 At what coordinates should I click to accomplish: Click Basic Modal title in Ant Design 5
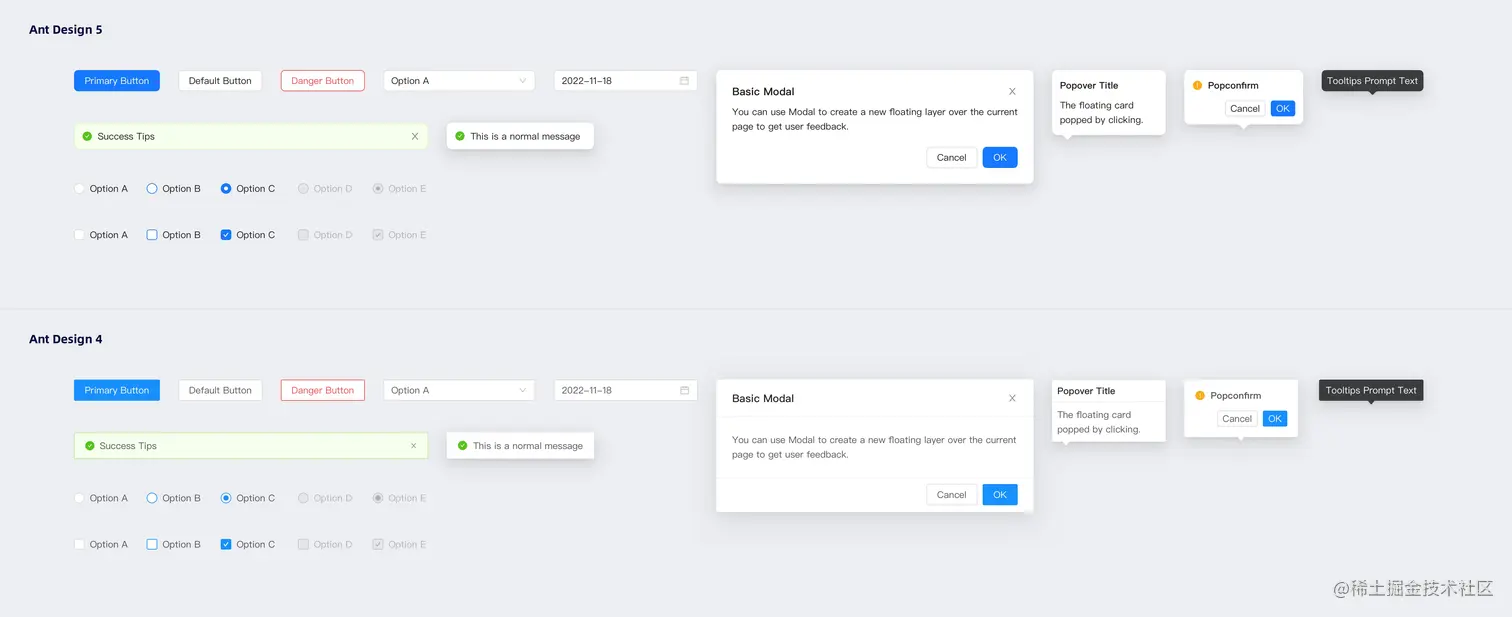pos(763,92)
